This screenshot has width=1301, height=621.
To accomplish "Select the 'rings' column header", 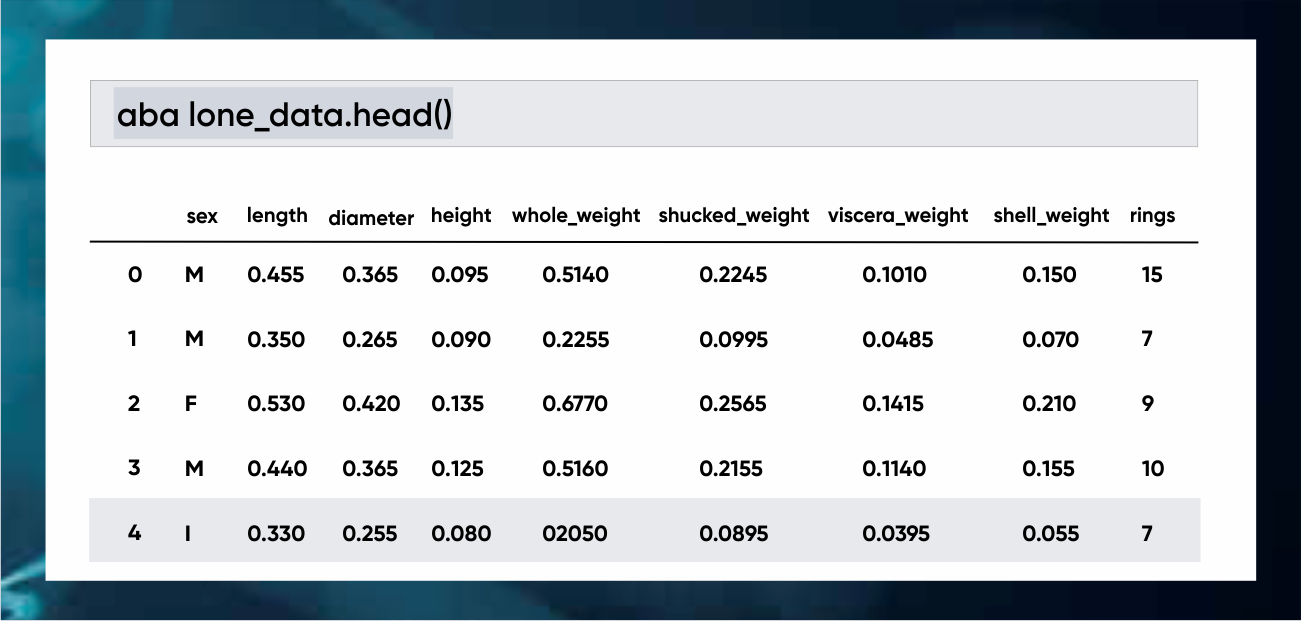I will 1152,216.
